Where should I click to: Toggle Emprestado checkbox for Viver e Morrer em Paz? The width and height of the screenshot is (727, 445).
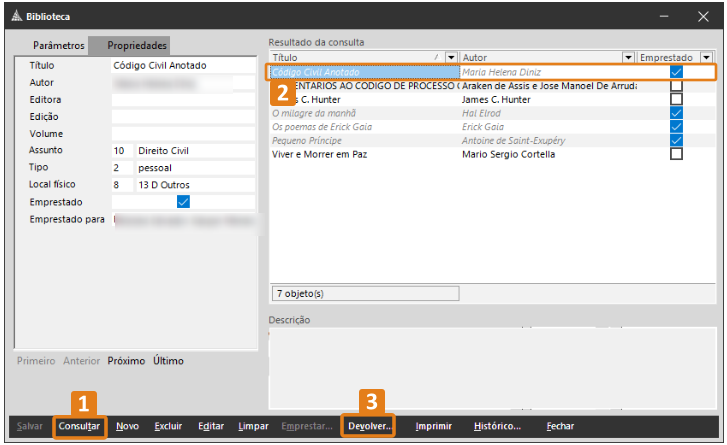click(x=677, y=154)
